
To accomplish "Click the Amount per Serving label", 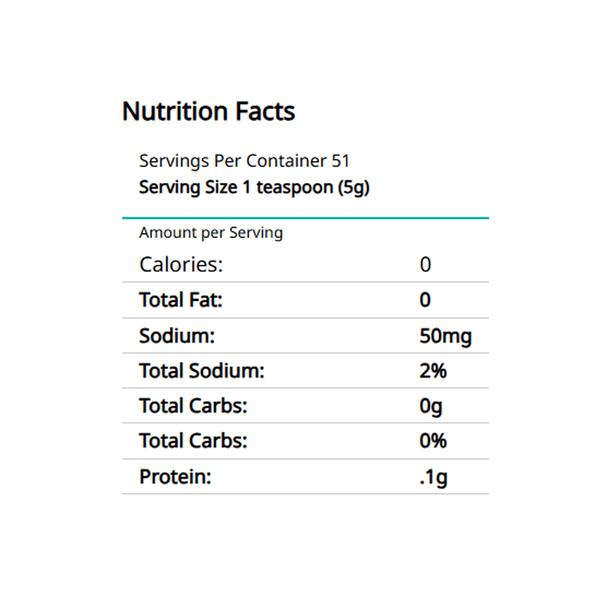I will coord(211,233).
